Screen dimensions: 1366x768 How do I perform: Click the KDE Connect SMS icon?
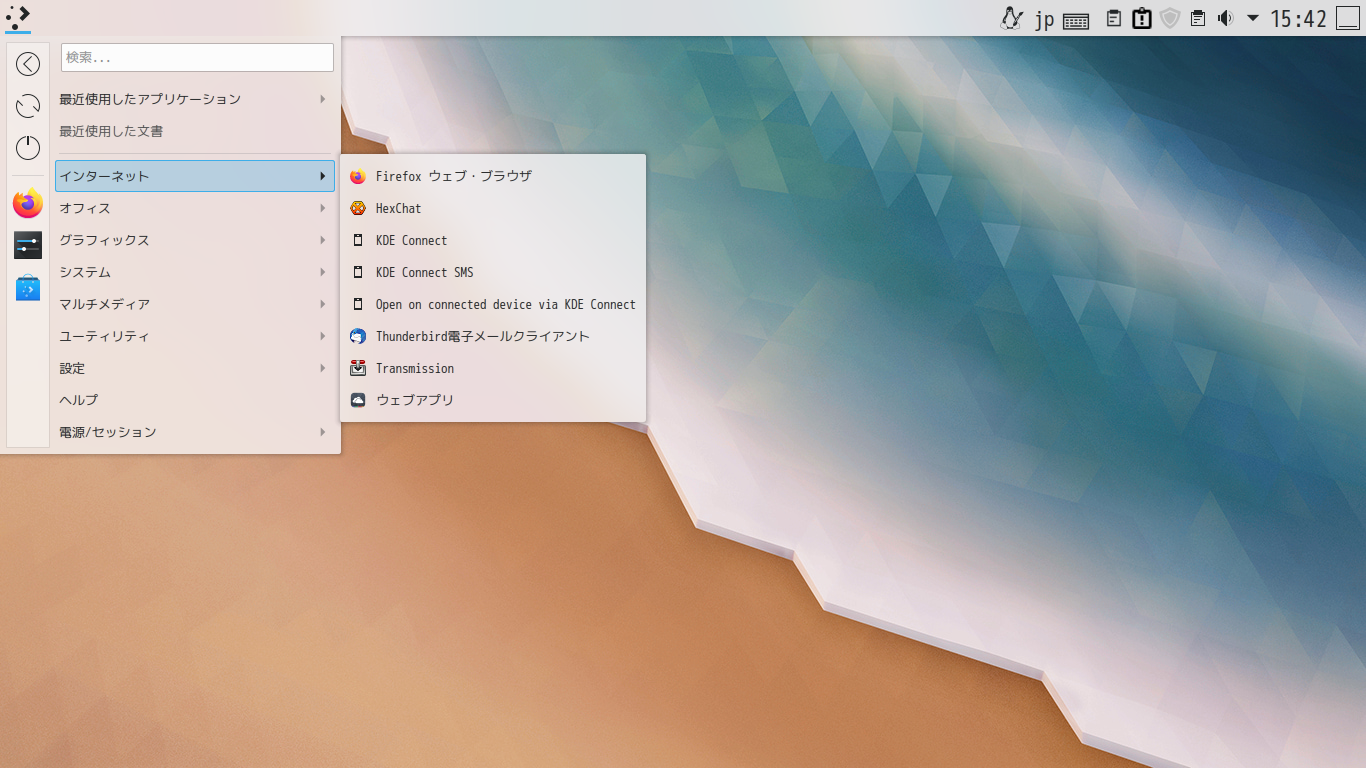click(358, 272)
